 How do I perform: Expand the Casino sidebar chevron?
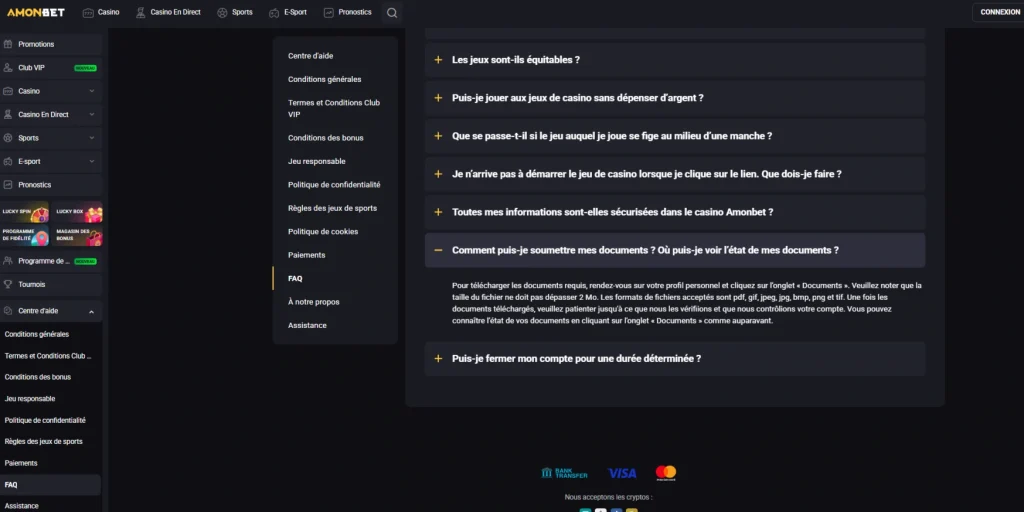pos(91,91)
